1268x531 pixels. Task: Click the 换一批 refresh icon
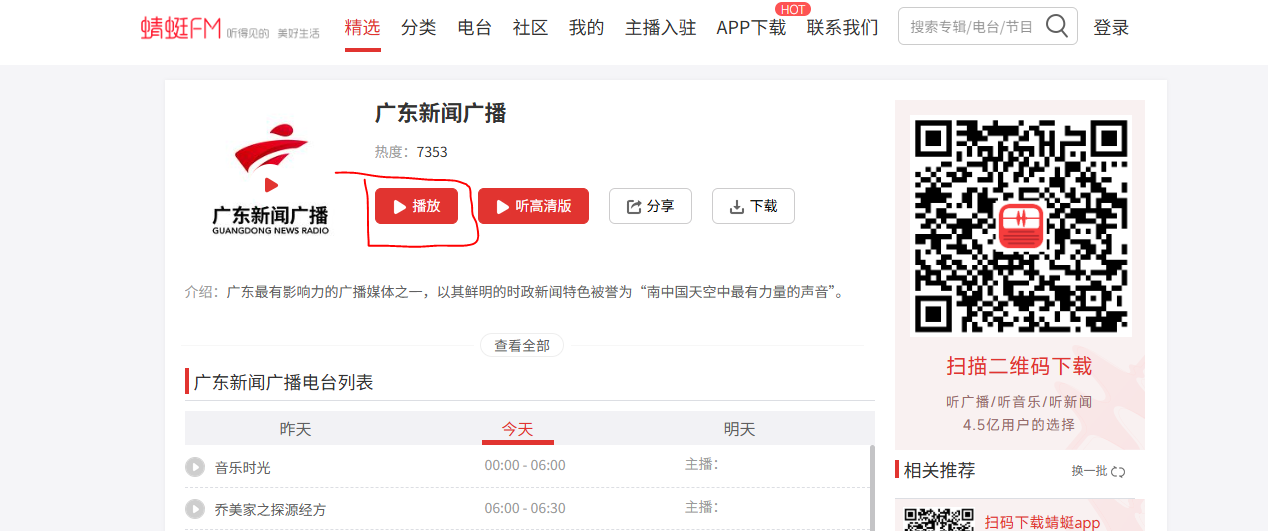(1118, 472)
